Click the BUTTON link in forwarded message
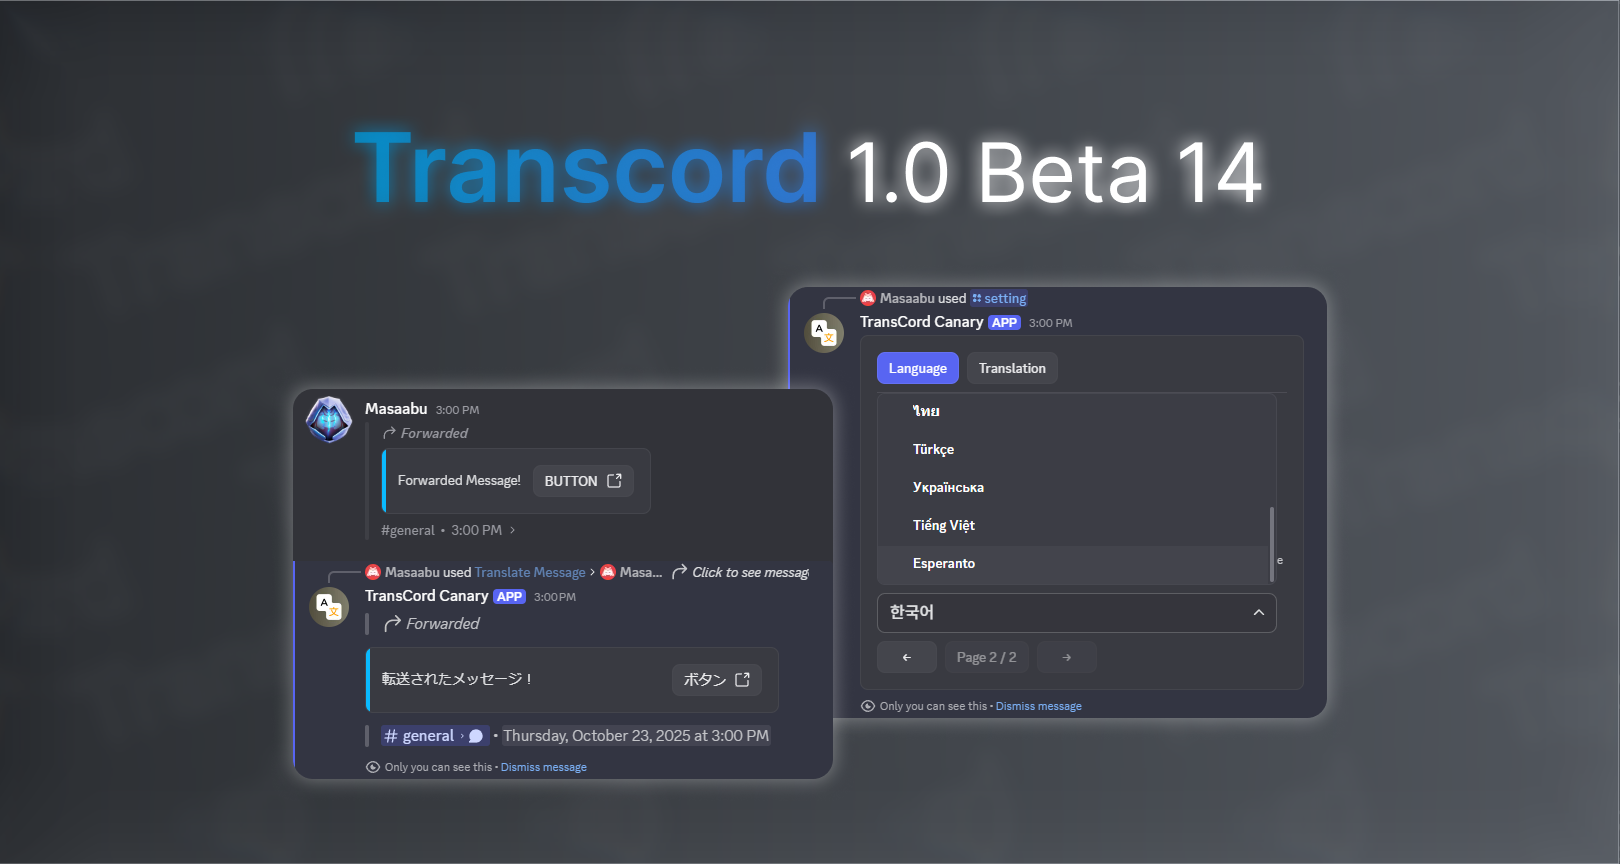1620x864 pixels. [x=583, y=481]
